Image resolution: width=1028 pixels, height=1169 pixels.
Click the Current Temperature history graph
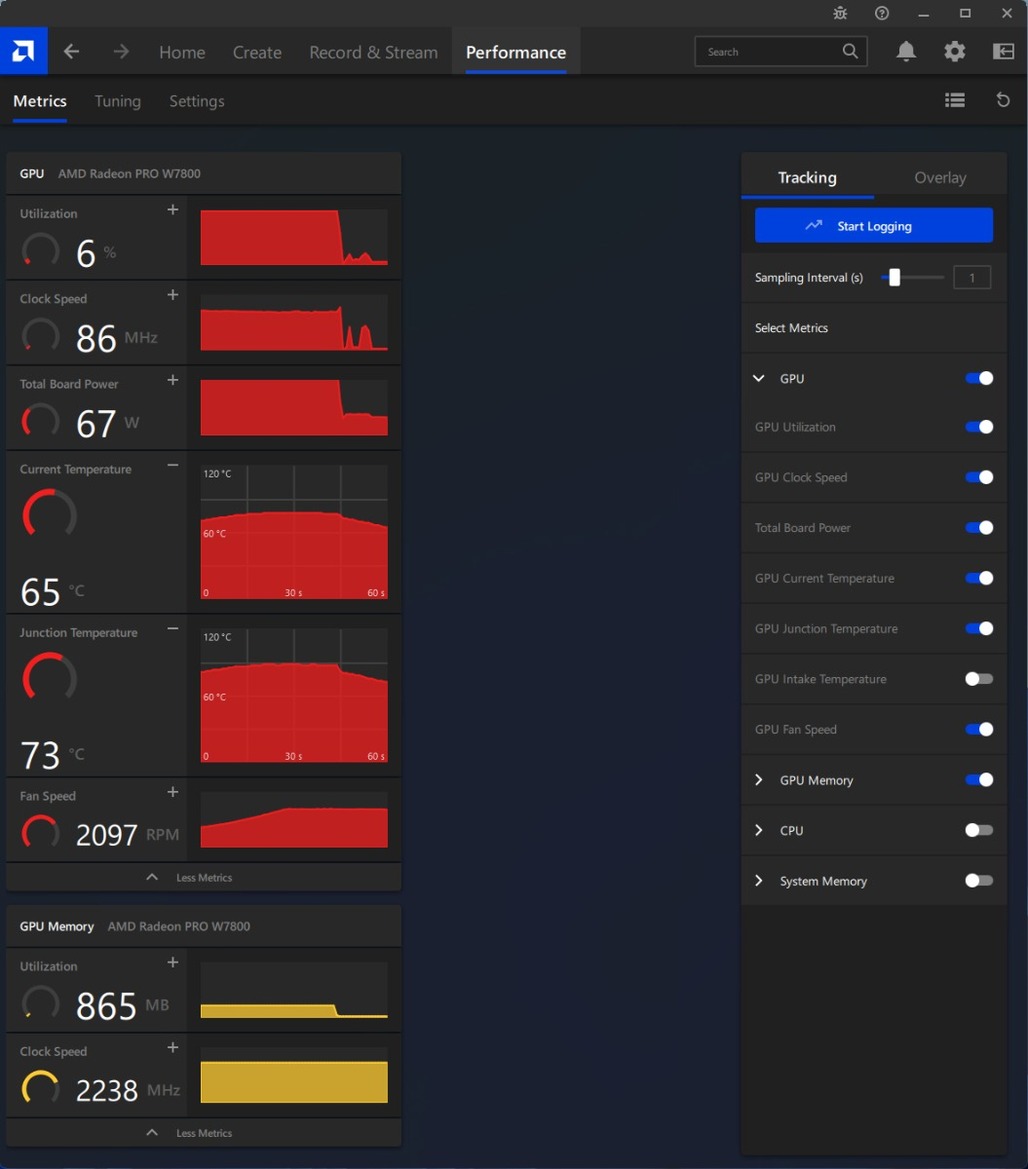point(294,532)
